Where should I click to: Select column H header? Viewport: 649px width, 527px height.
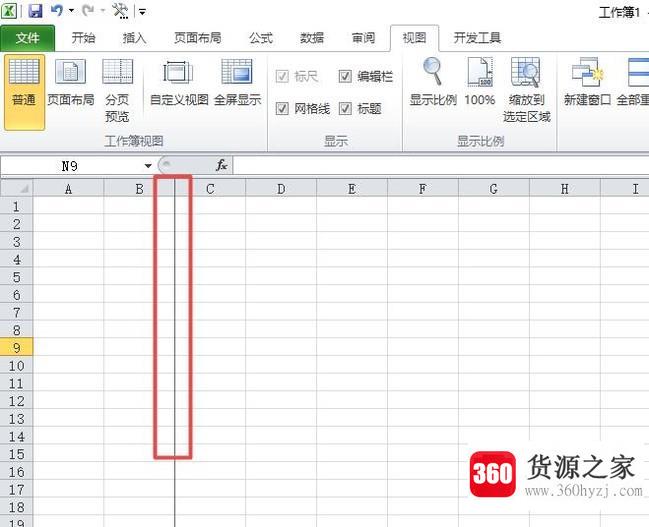(565, 189)
